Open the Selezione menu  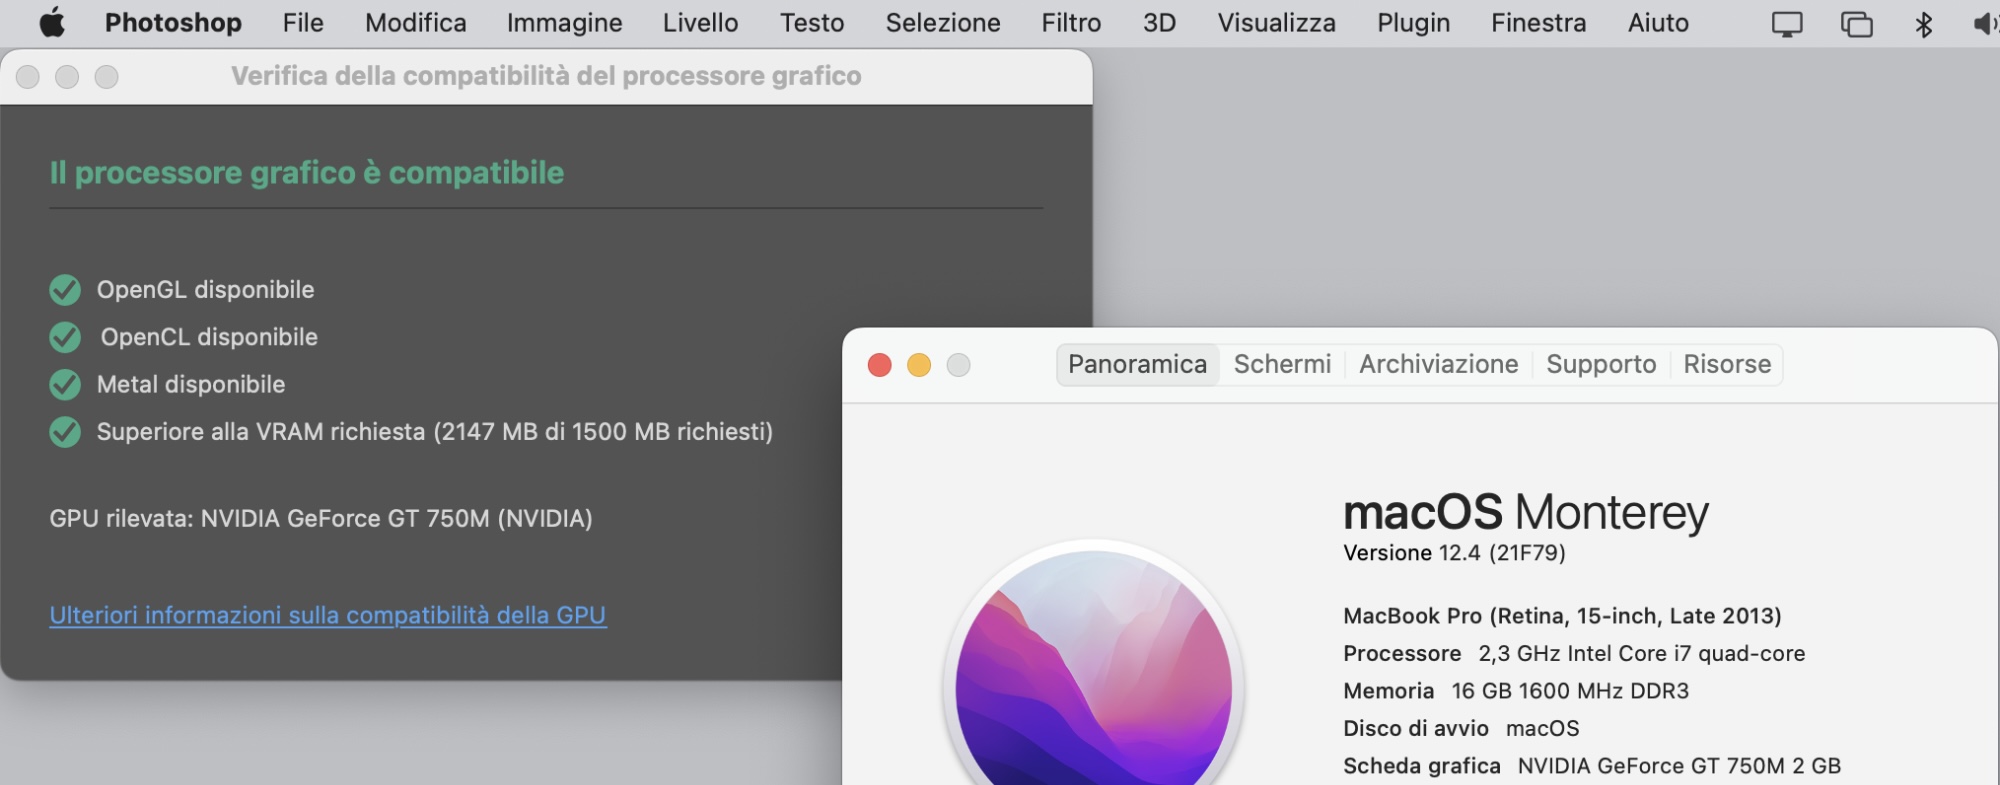pyautogui.click(x=942, y=22)
